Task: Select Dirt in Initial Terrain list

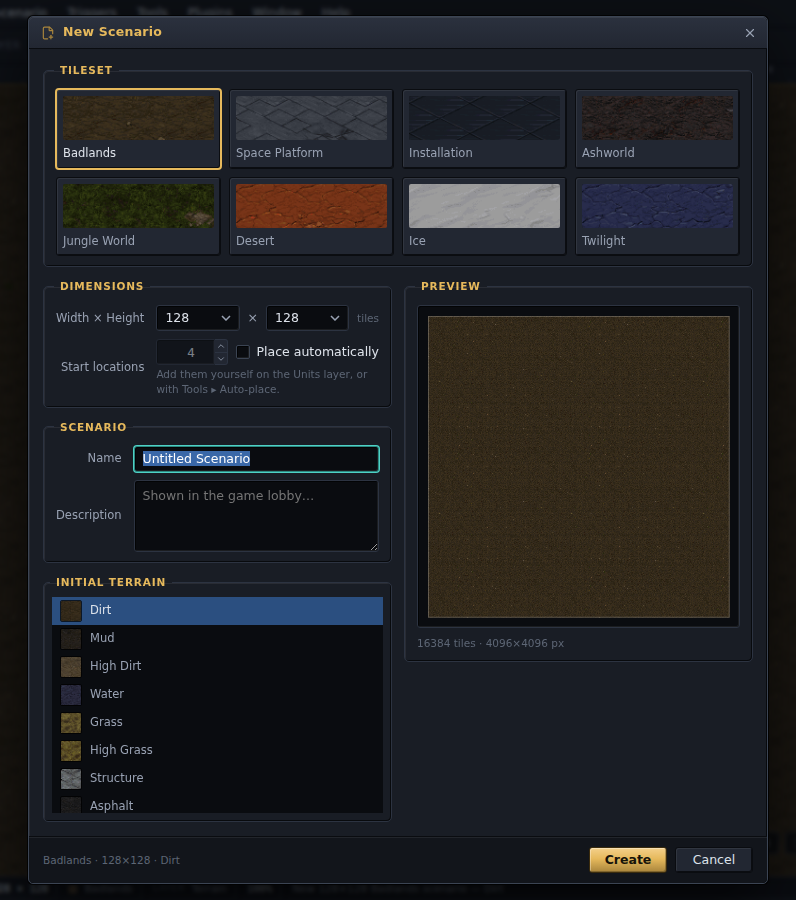Action: (218, 610)
